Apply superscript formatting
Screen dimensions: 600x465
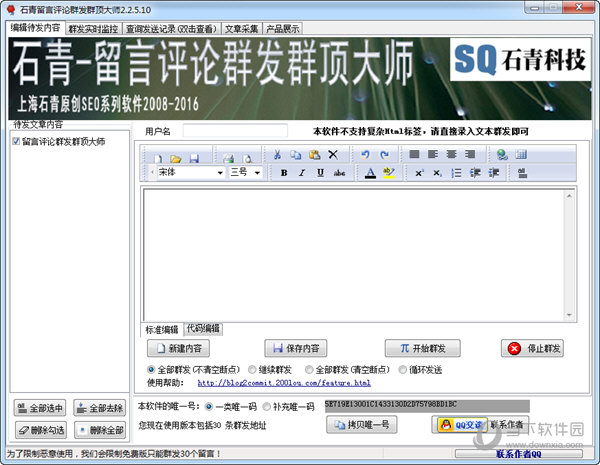pos(419,173)
